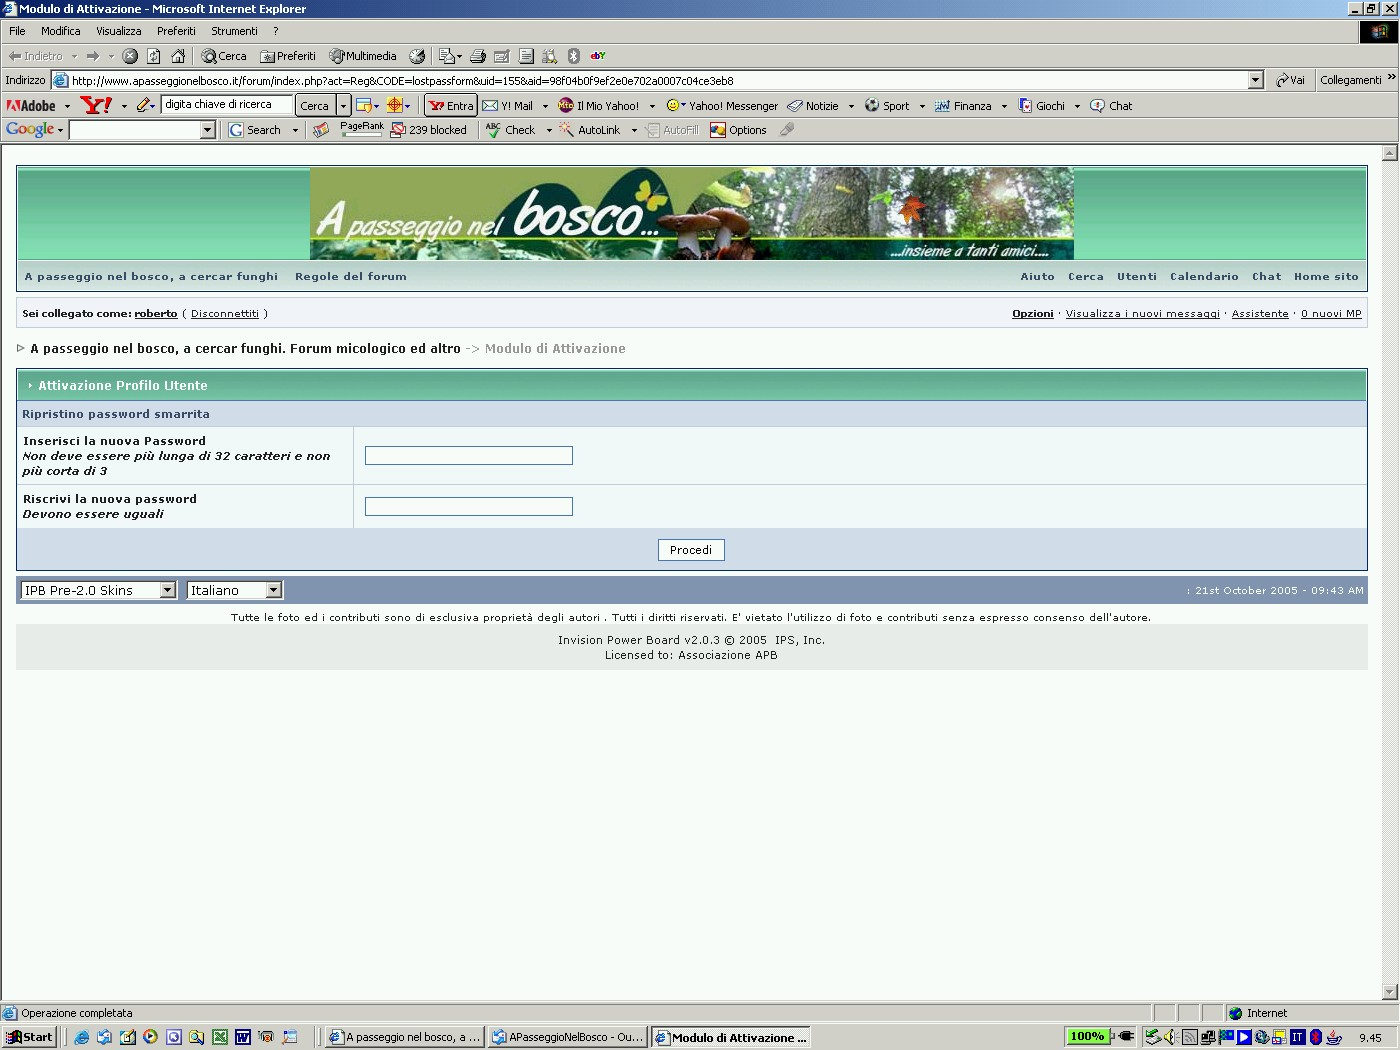
Task: Click the Disconnettiti link
Action: point(225,314)
